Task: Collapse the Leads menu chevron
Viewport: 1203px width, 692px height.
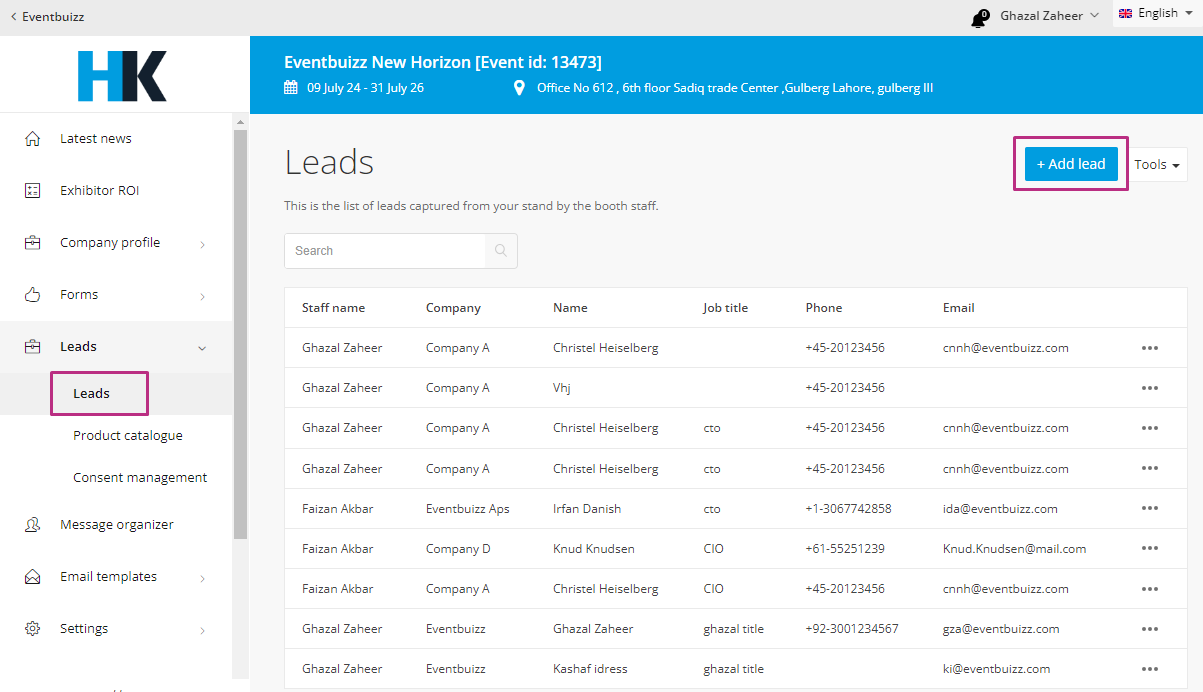Action: pos(203,348)
